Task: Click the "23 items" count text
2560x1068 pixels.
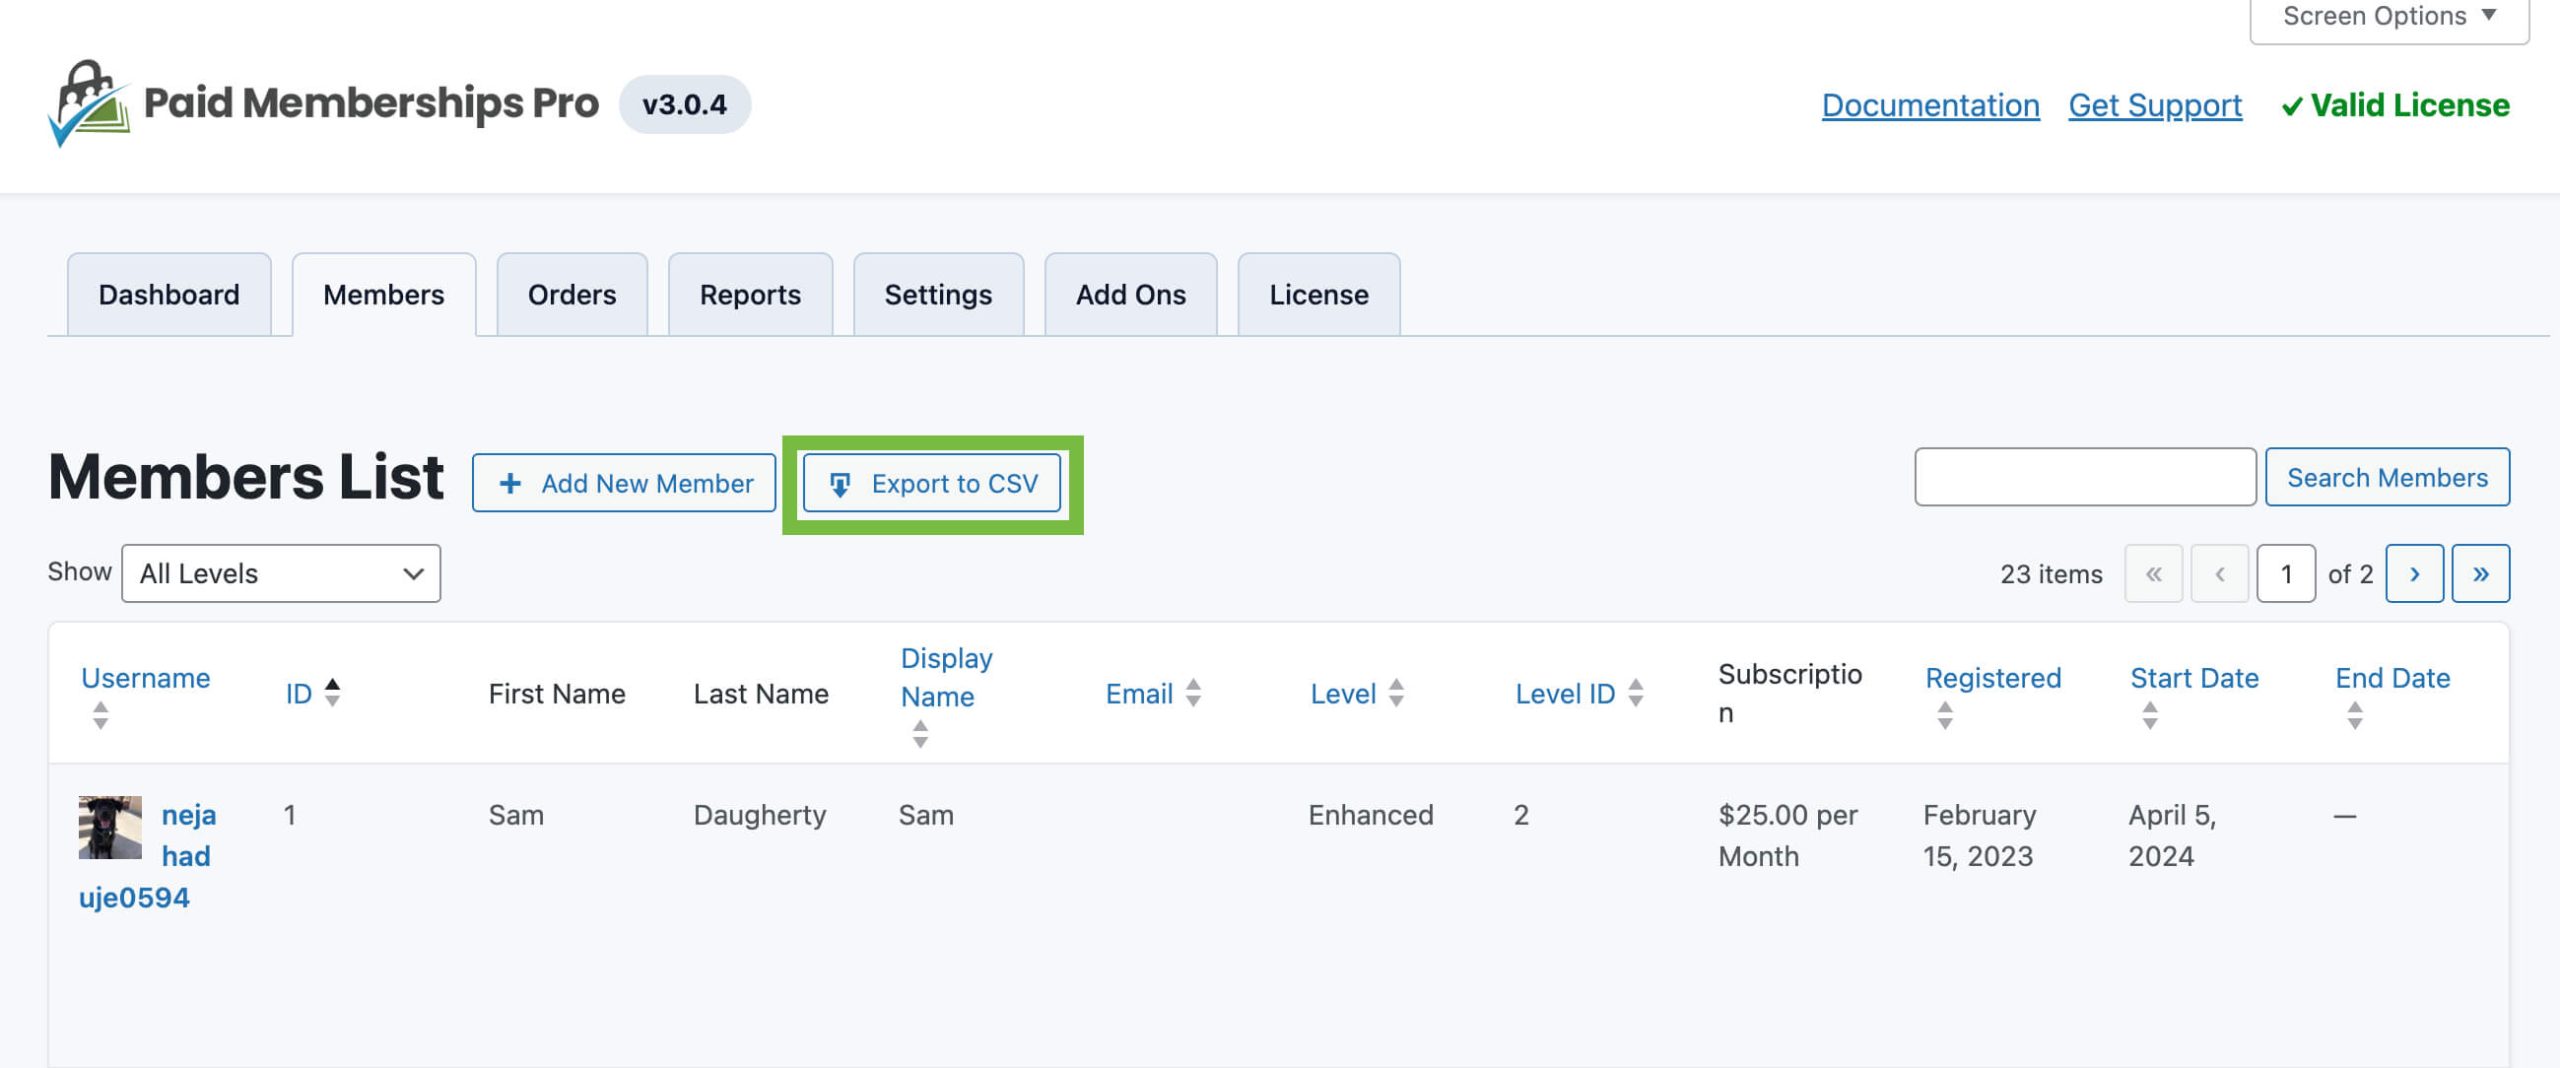Action: [2051, 574]
